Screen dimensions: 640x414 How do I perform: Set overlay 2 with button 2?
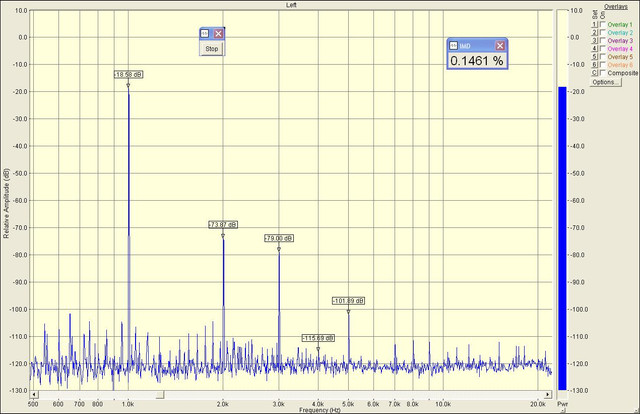tap(595, 33)
